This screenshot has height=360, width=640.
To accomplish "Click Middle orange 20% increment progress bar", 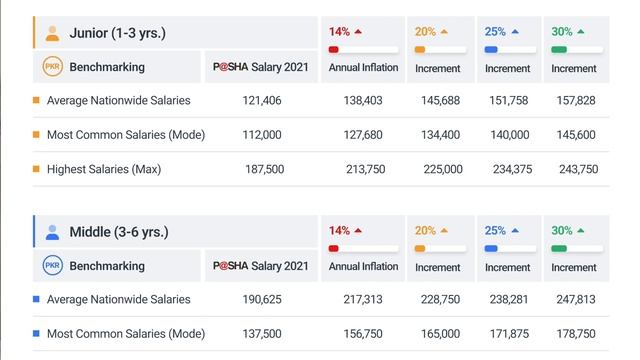I will click(440, 249).
